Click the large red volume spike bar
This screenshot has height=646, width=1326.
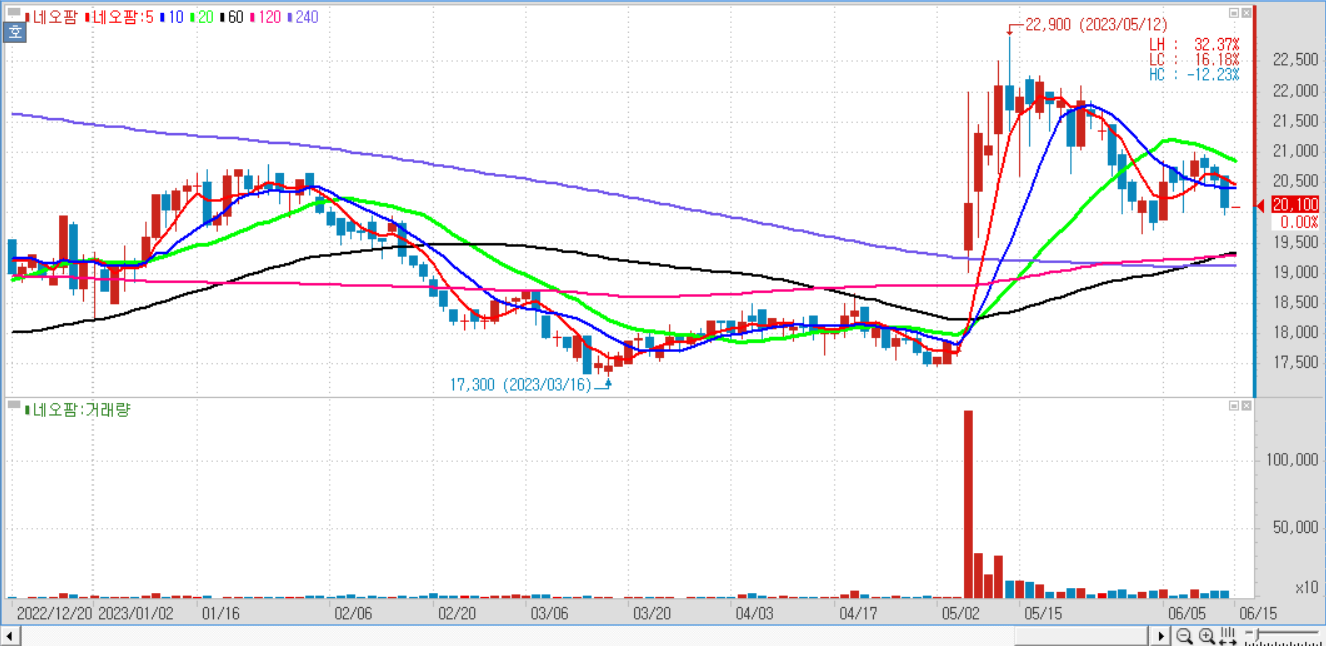tap(968, 504)
